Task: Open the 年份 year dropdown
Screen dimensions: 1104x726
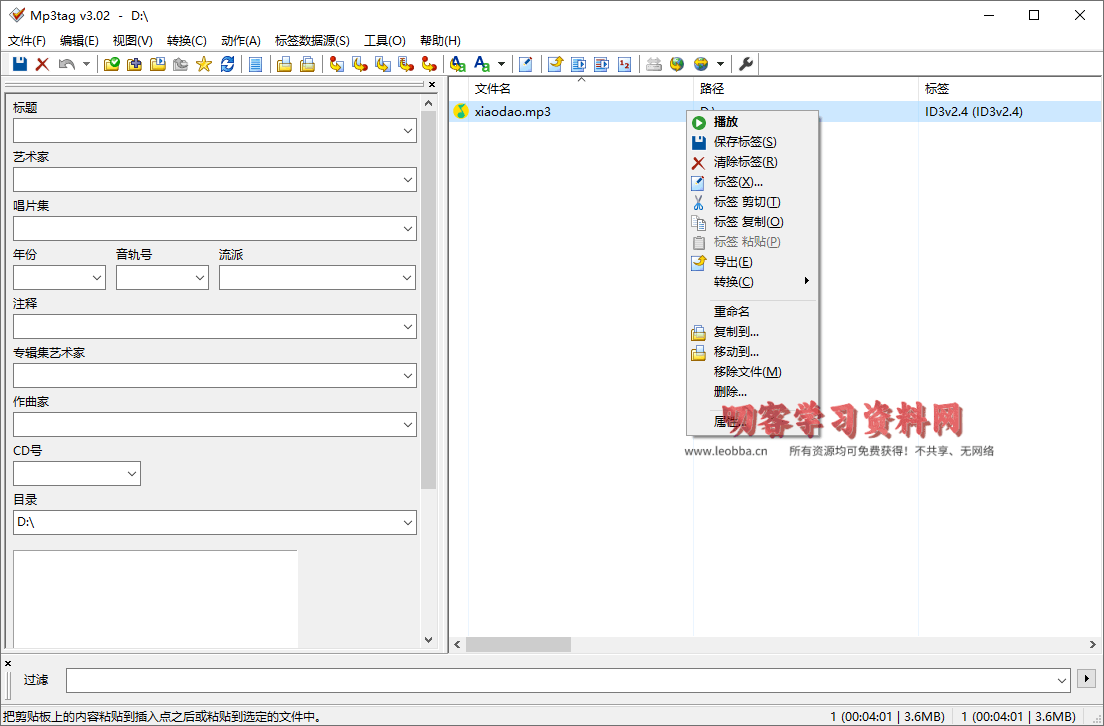Action: (97, 278)
